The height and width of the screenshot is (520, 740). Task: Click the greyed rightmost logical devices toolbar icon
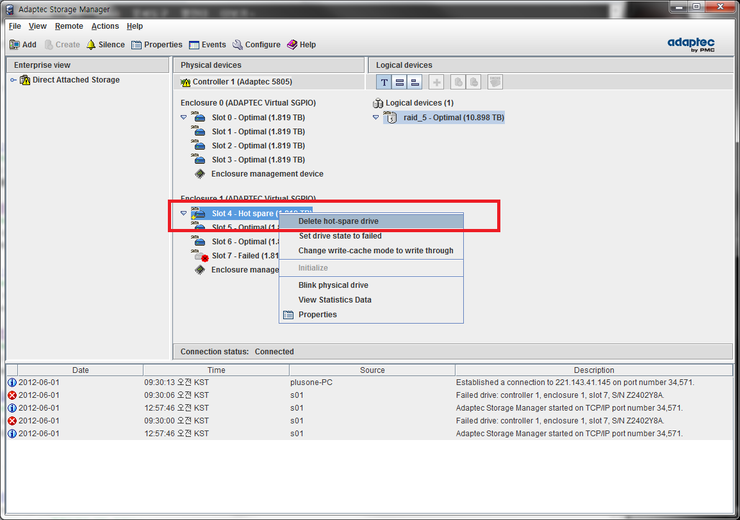495,82
